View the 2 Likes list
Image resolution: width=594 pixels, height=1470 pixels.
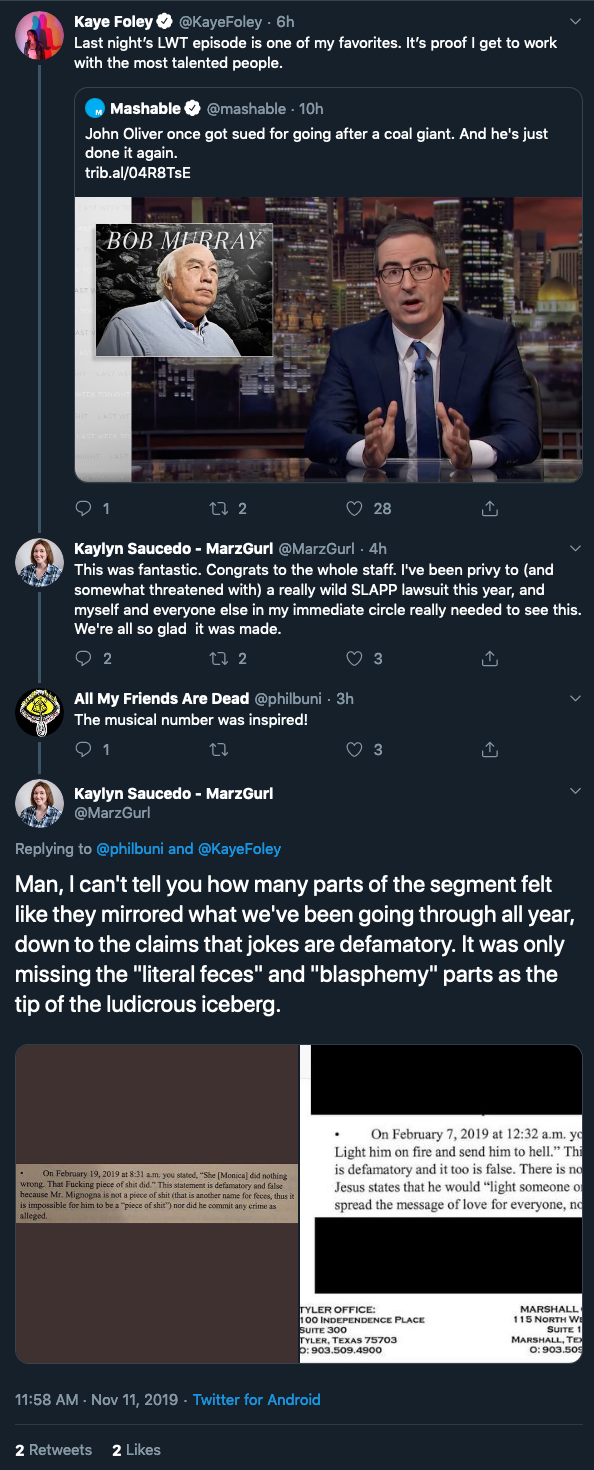tap(136, 1449)
